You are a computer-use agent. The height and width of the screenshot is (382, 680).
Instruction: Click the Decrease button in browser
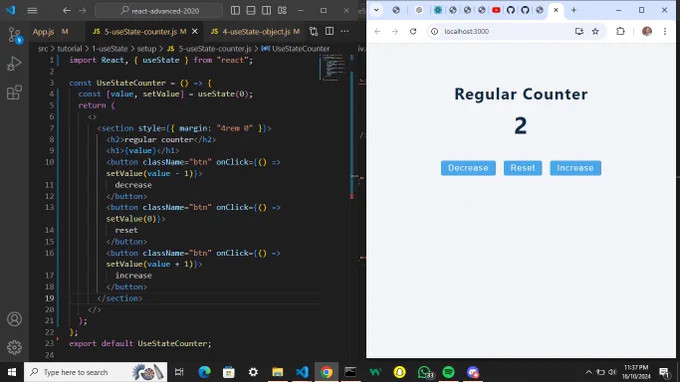[468, 168]
